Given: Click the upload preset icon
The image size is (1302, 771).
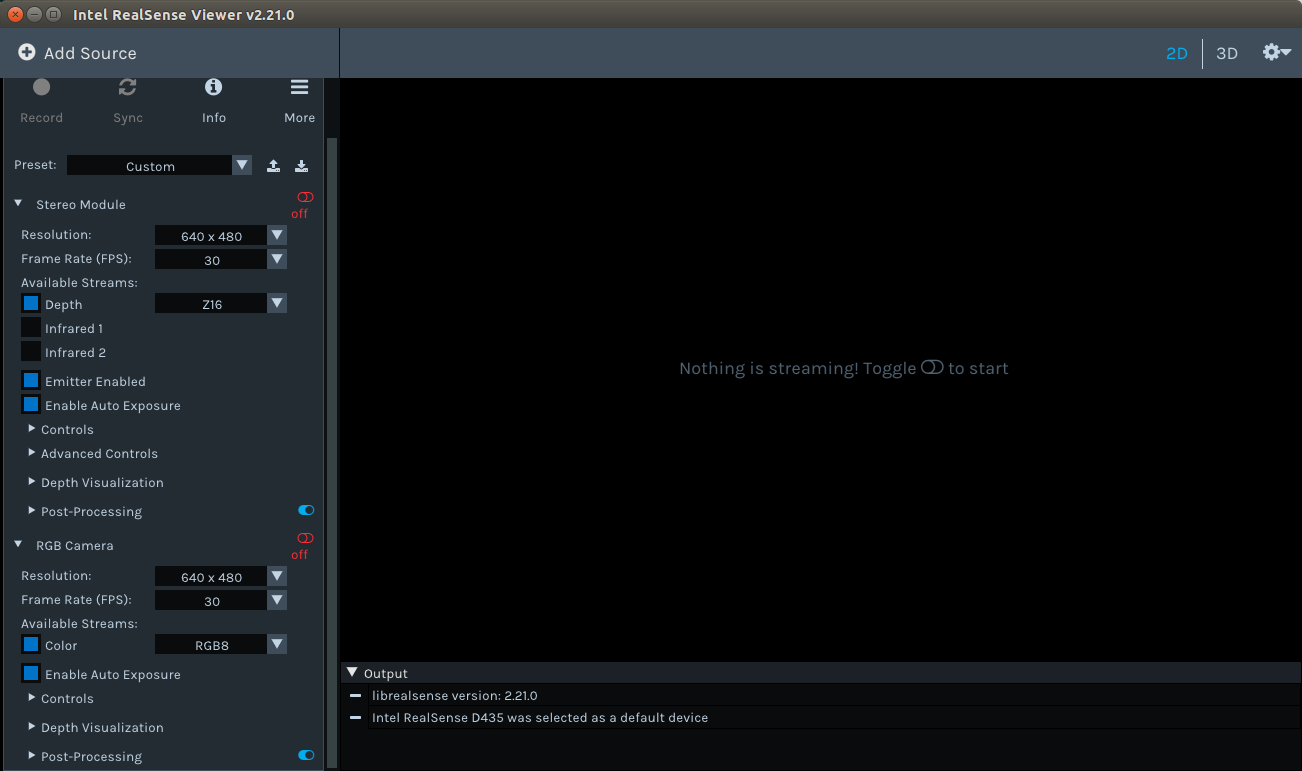Looking at the screenshot, I should pos(273,166).
